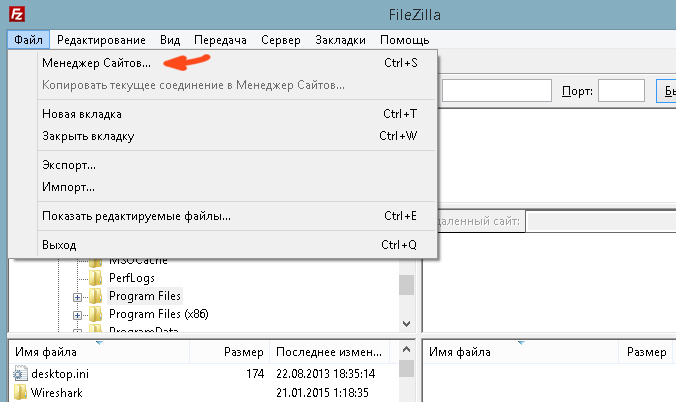The height and width of the screenshot is (402, 676).
Task: Select Закрыть вкладку menu entry
Action: [237, 136]
